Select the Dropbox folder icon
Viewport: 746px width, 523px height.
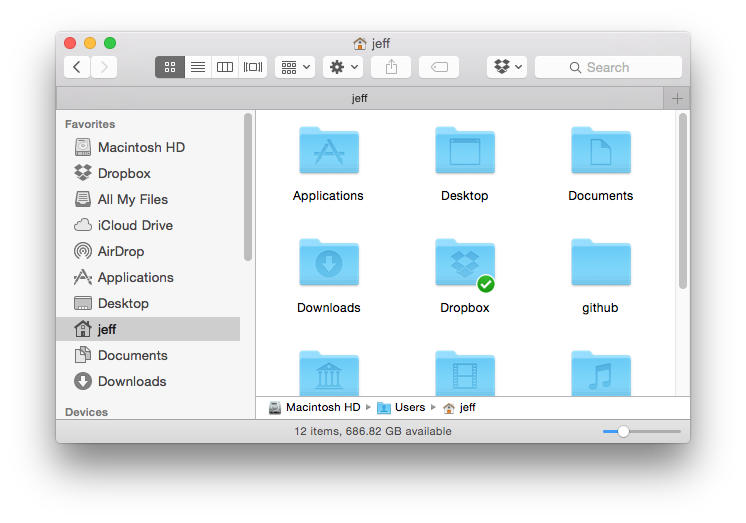pyautogui.click(x=465, y=262)
